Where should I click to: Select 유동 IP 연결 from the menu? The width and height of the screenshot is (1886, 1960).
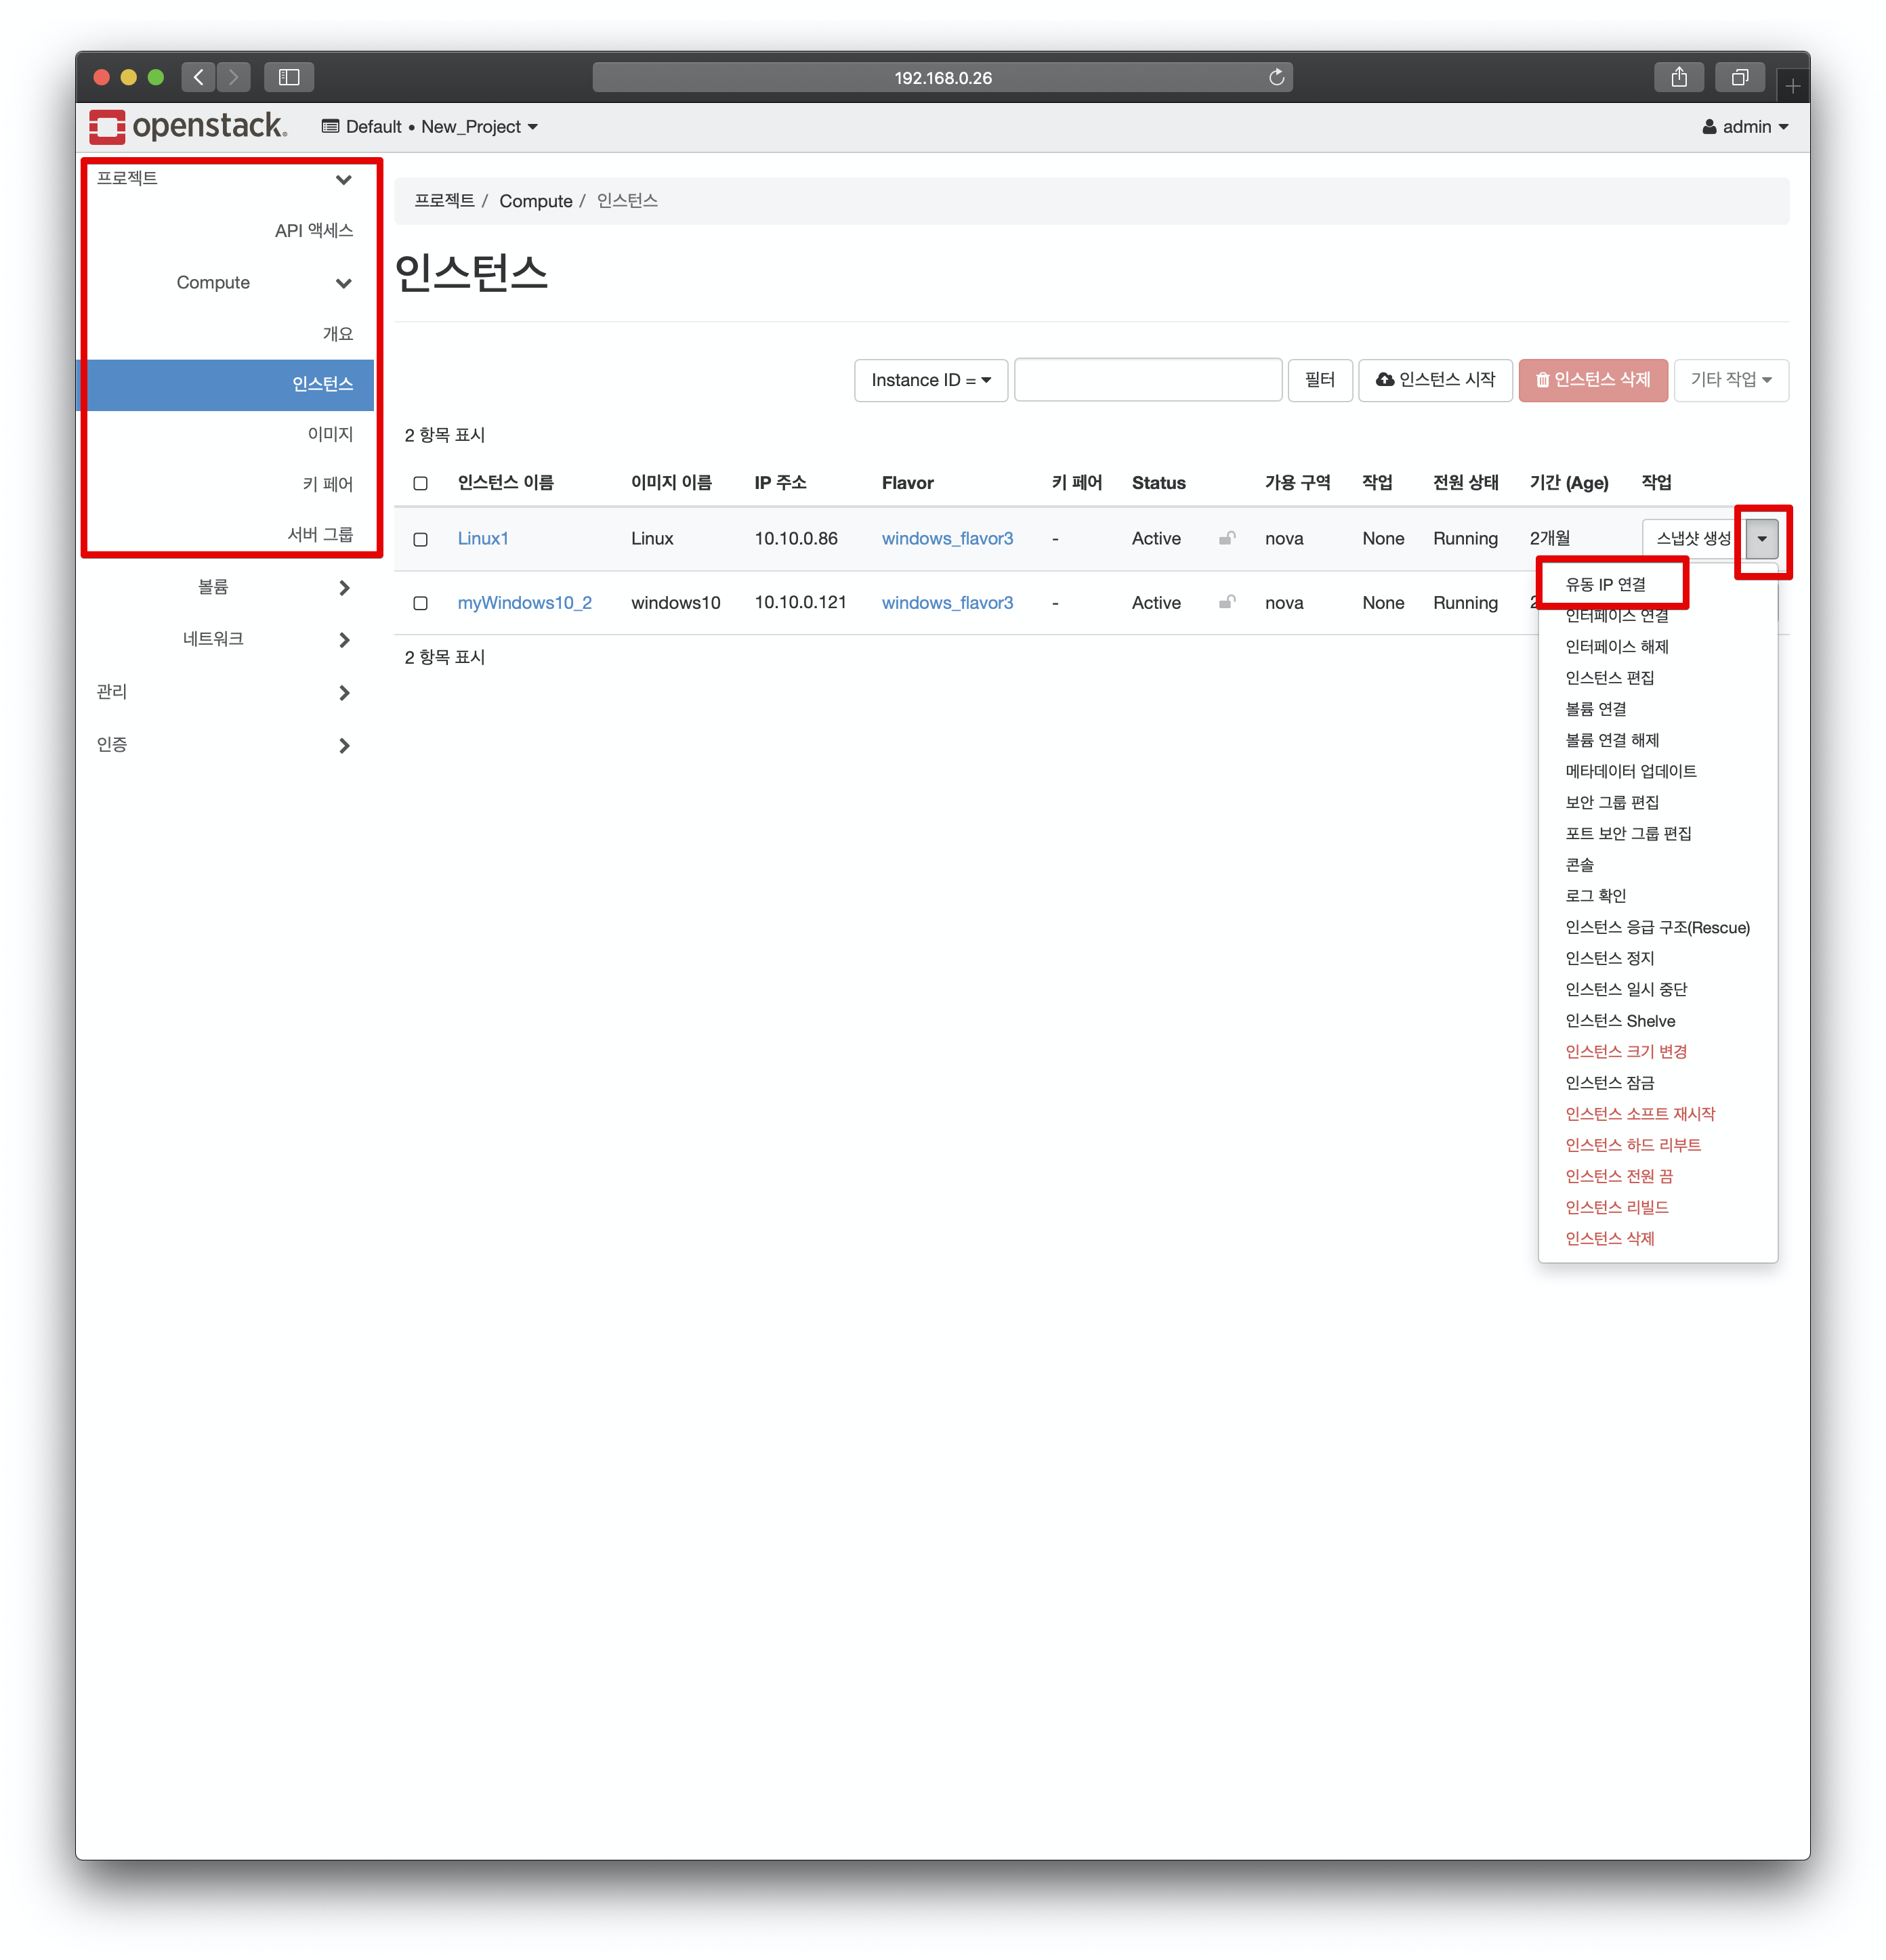[1605, 584]
